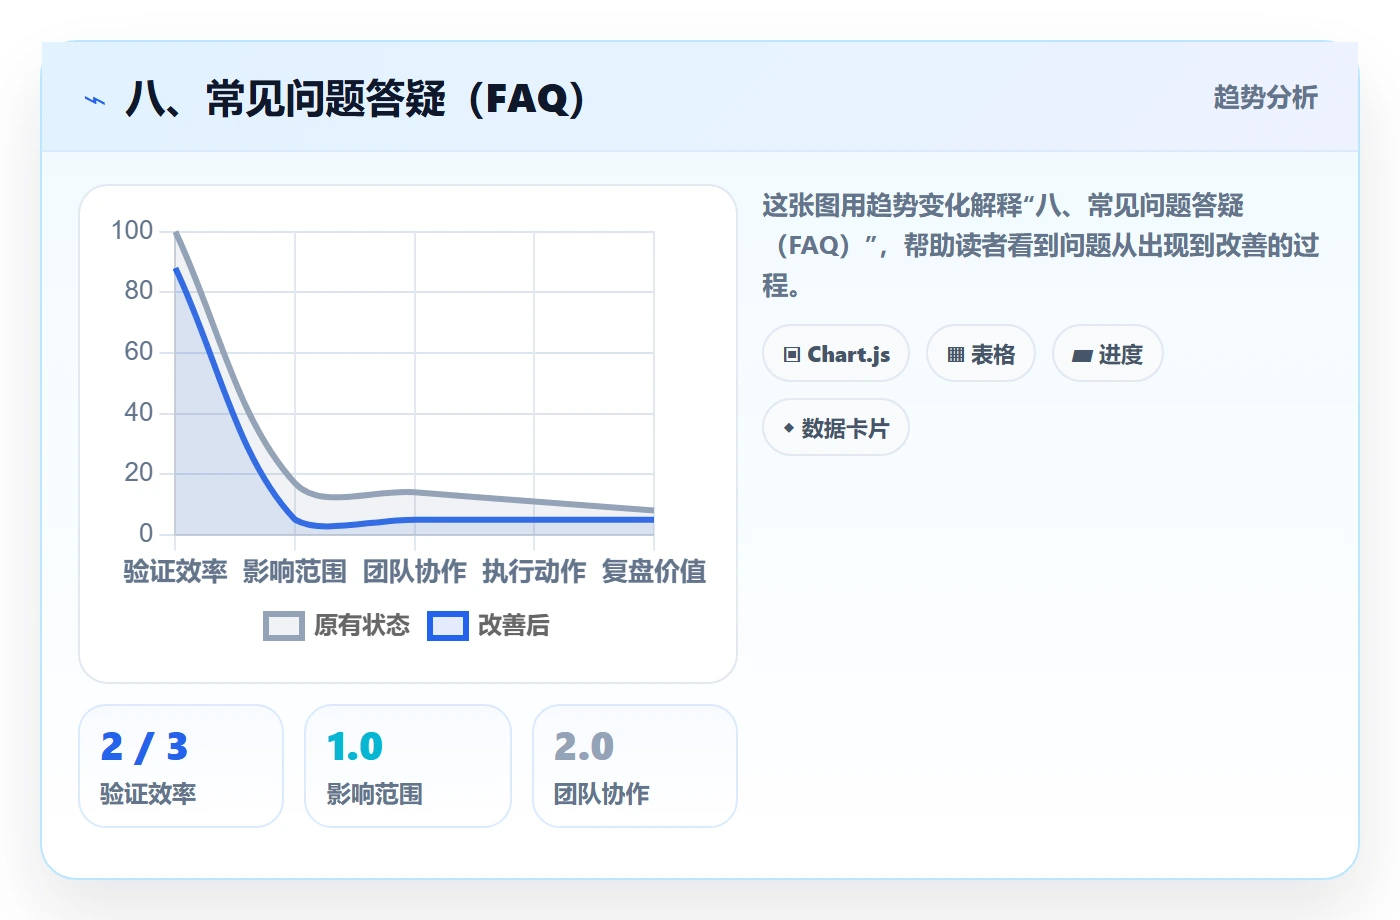
Task: Click the Chart.js tag icon
Action: [792, 355]
